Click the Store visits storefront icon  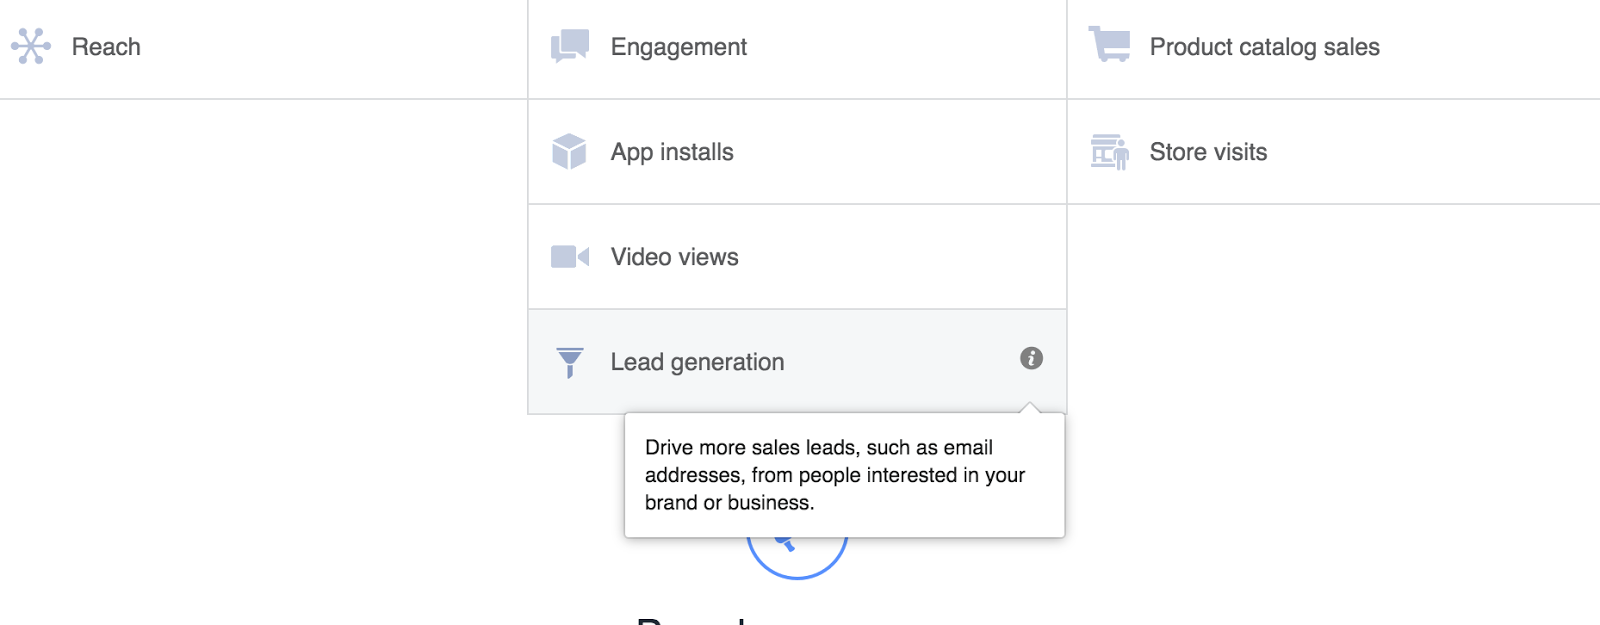tap(1109, 152)
